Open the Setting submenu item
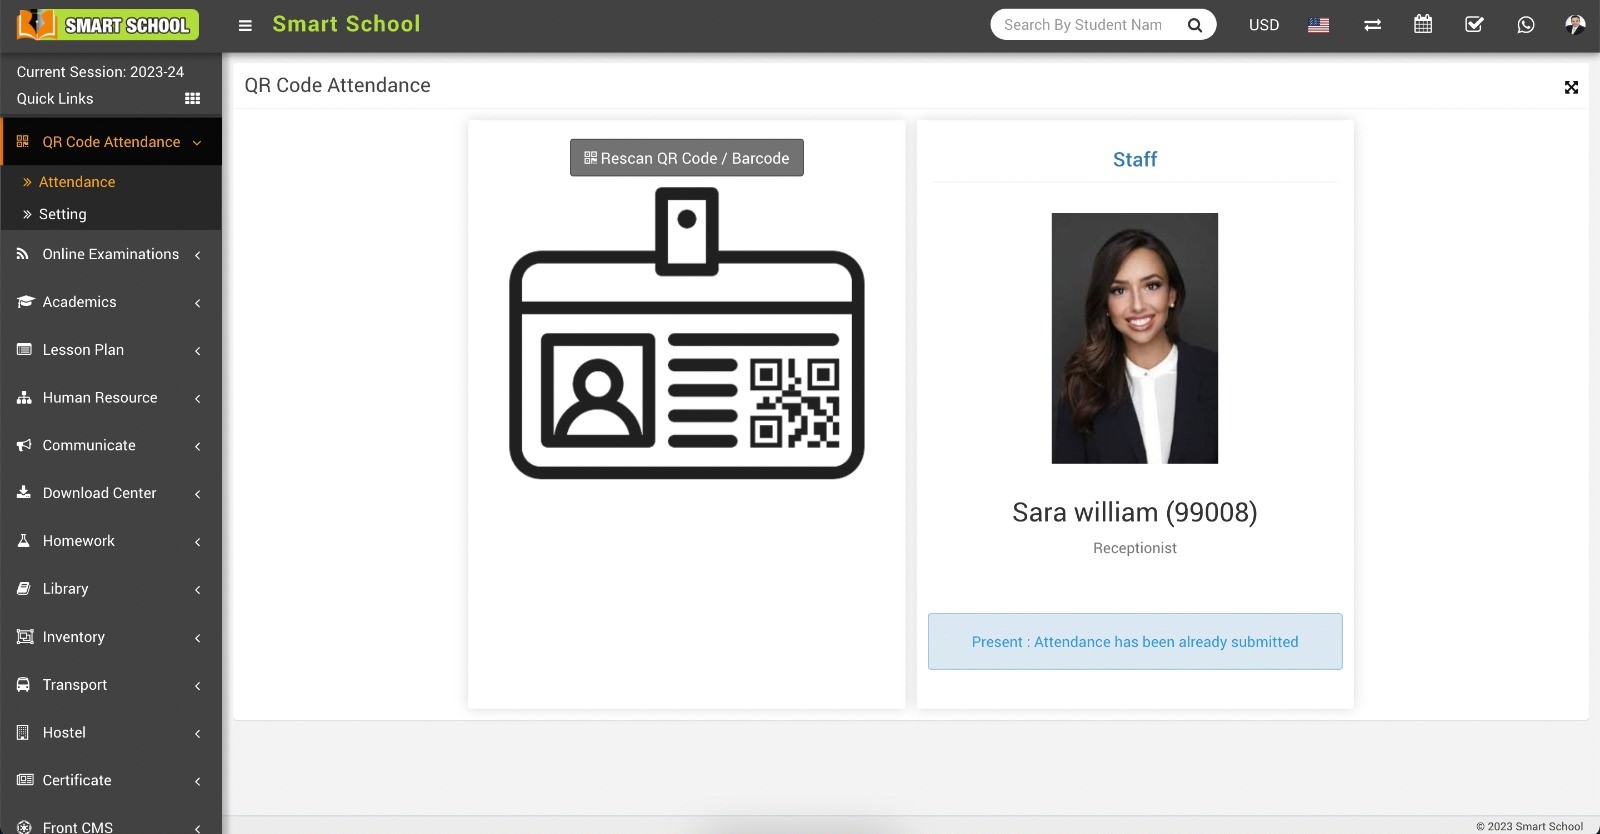The width and height of the screenshot is (1600, 834). (x=62, y=214)
